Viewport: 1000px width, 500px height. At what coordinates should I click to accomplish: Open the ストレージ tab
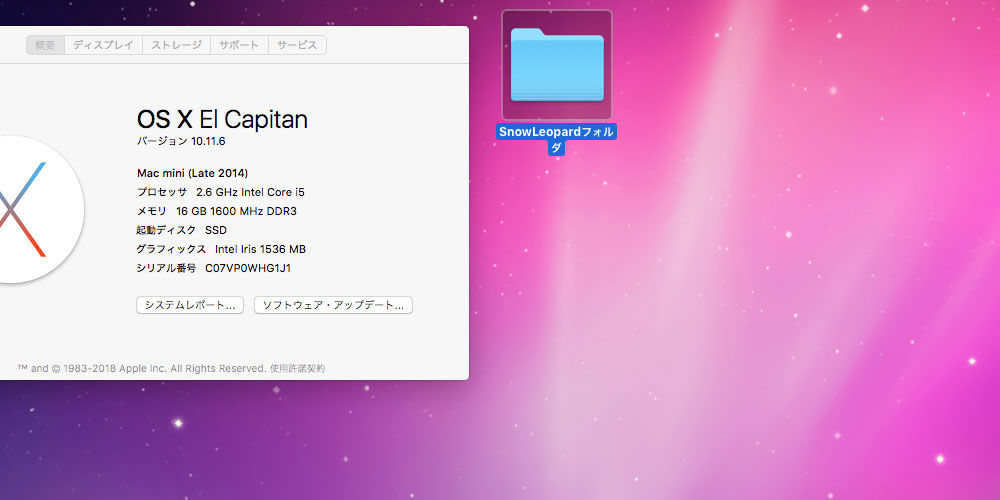[176, 45]
